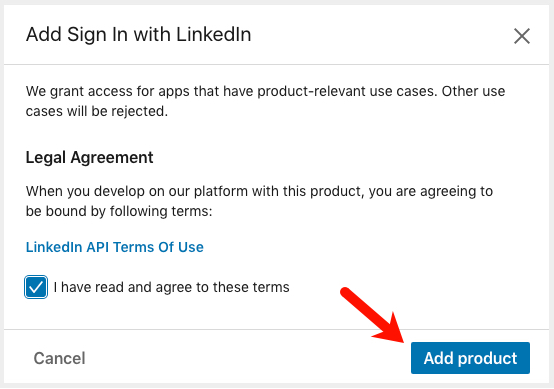This screenshot has width=554, height=389.
Task: Abort adding the product via Cancel
Action: (x=59, y=358)
